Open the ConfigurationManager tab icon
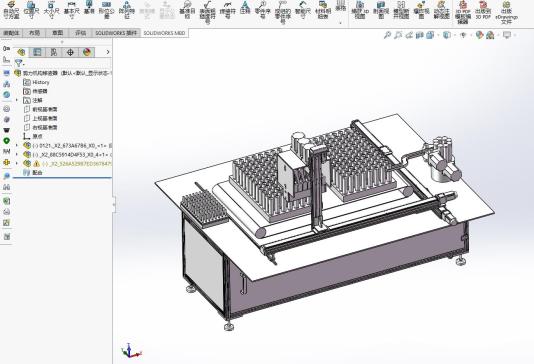The height and width of the screenshot is (364, 534). coord(54,52)
